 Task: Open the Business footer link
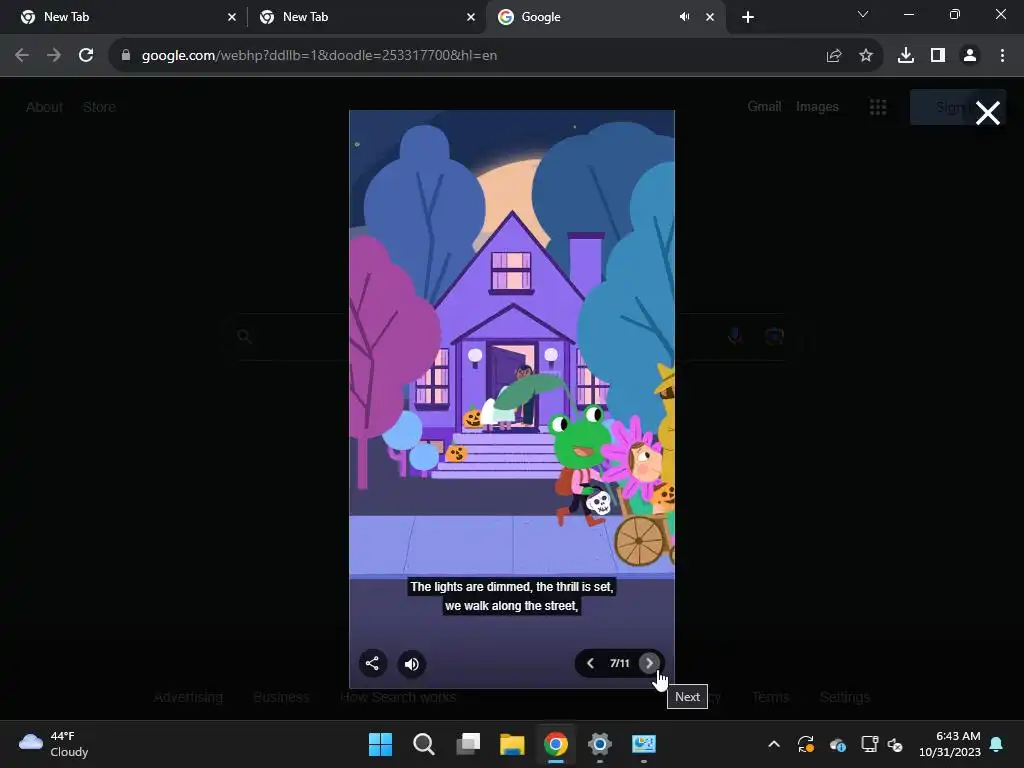[x=281, y=697]
